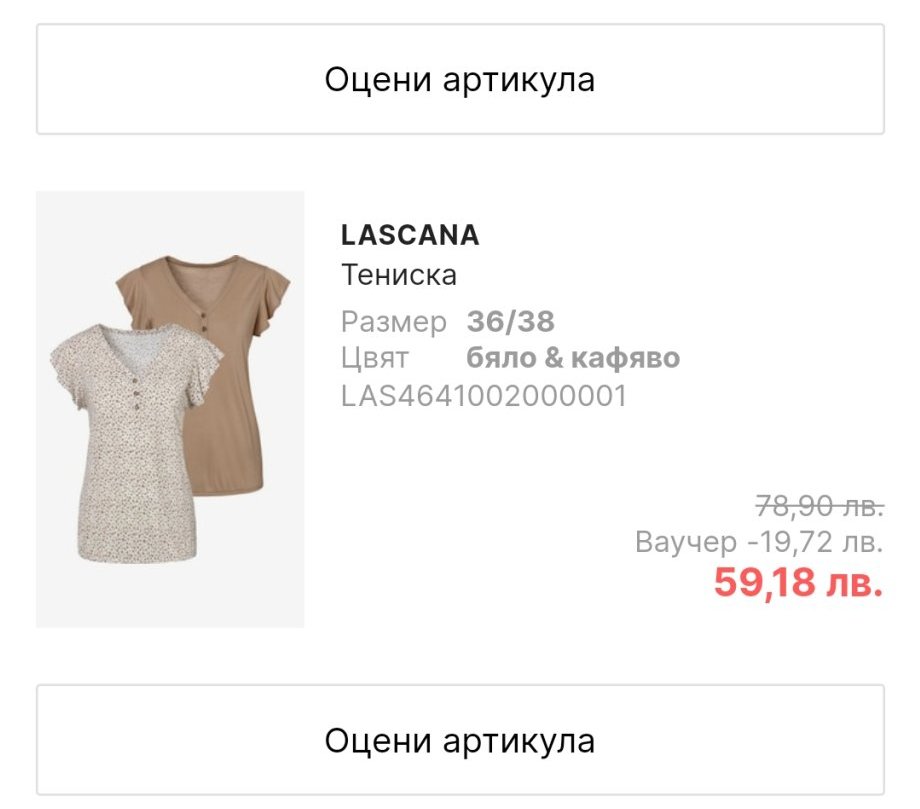Click the "Размер" label
The image size is (920, 809).
tap(394, 322)
